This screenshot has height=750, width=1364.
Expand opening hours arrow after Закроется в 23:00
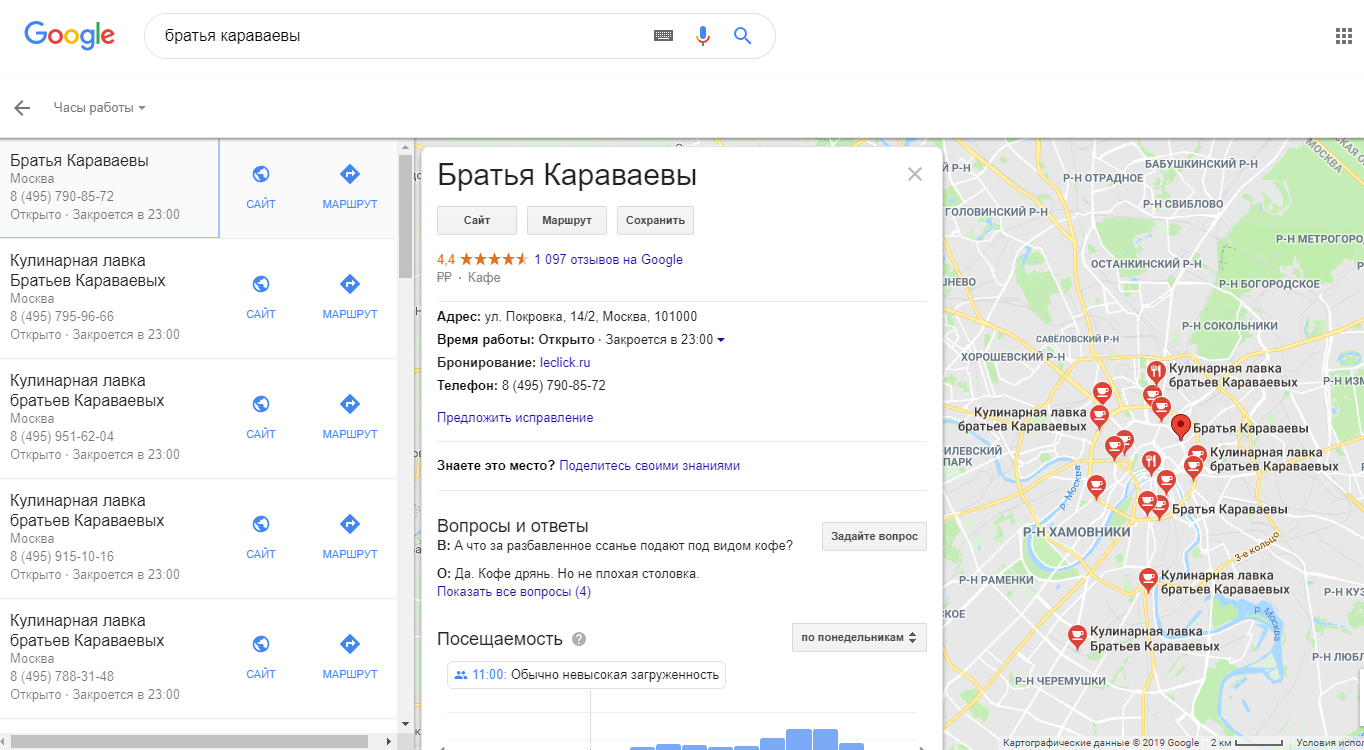point(721,340)
